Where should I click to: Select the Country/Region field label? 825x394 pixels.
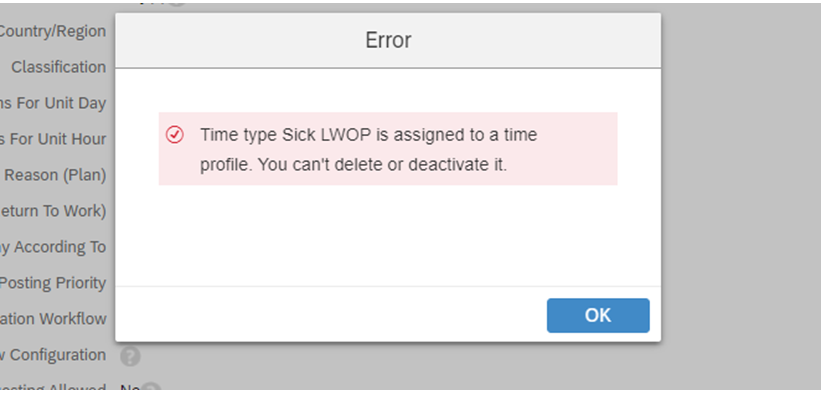52,31
